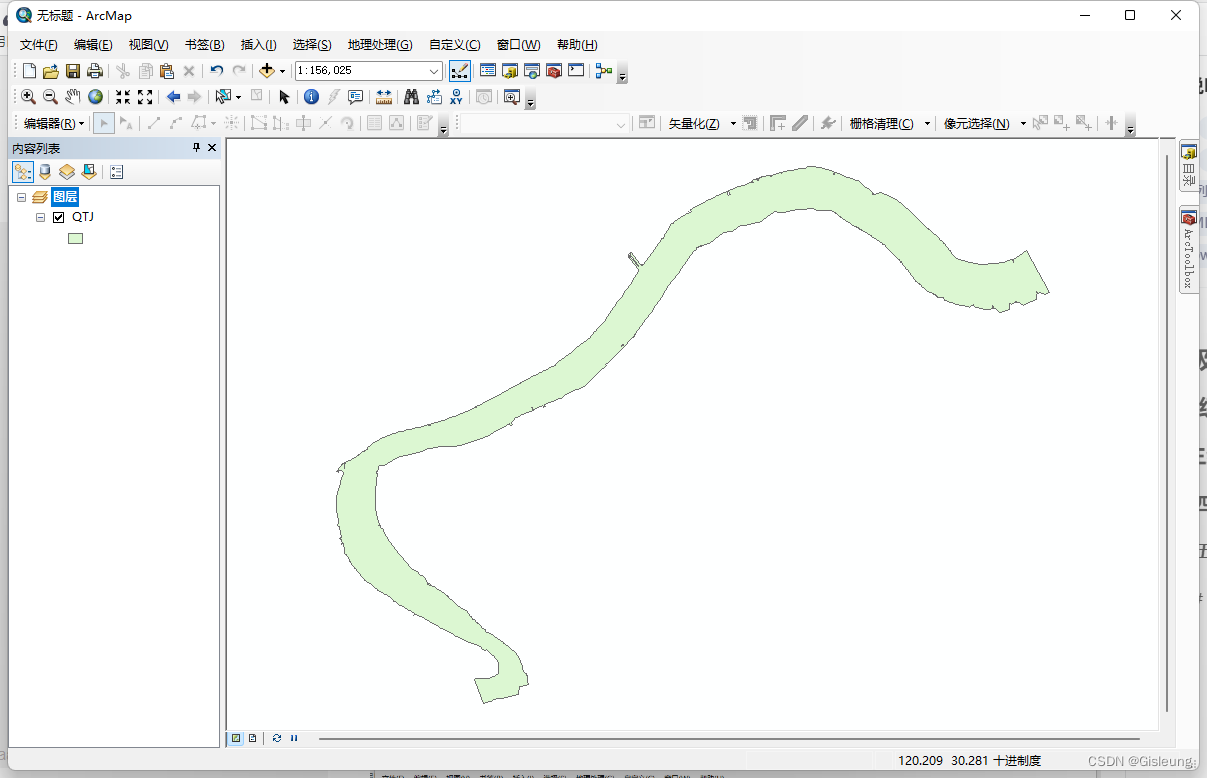This screenshot has height=778, width=1207.
Task: Switch to List By Source view
Action: click(45, 172)
